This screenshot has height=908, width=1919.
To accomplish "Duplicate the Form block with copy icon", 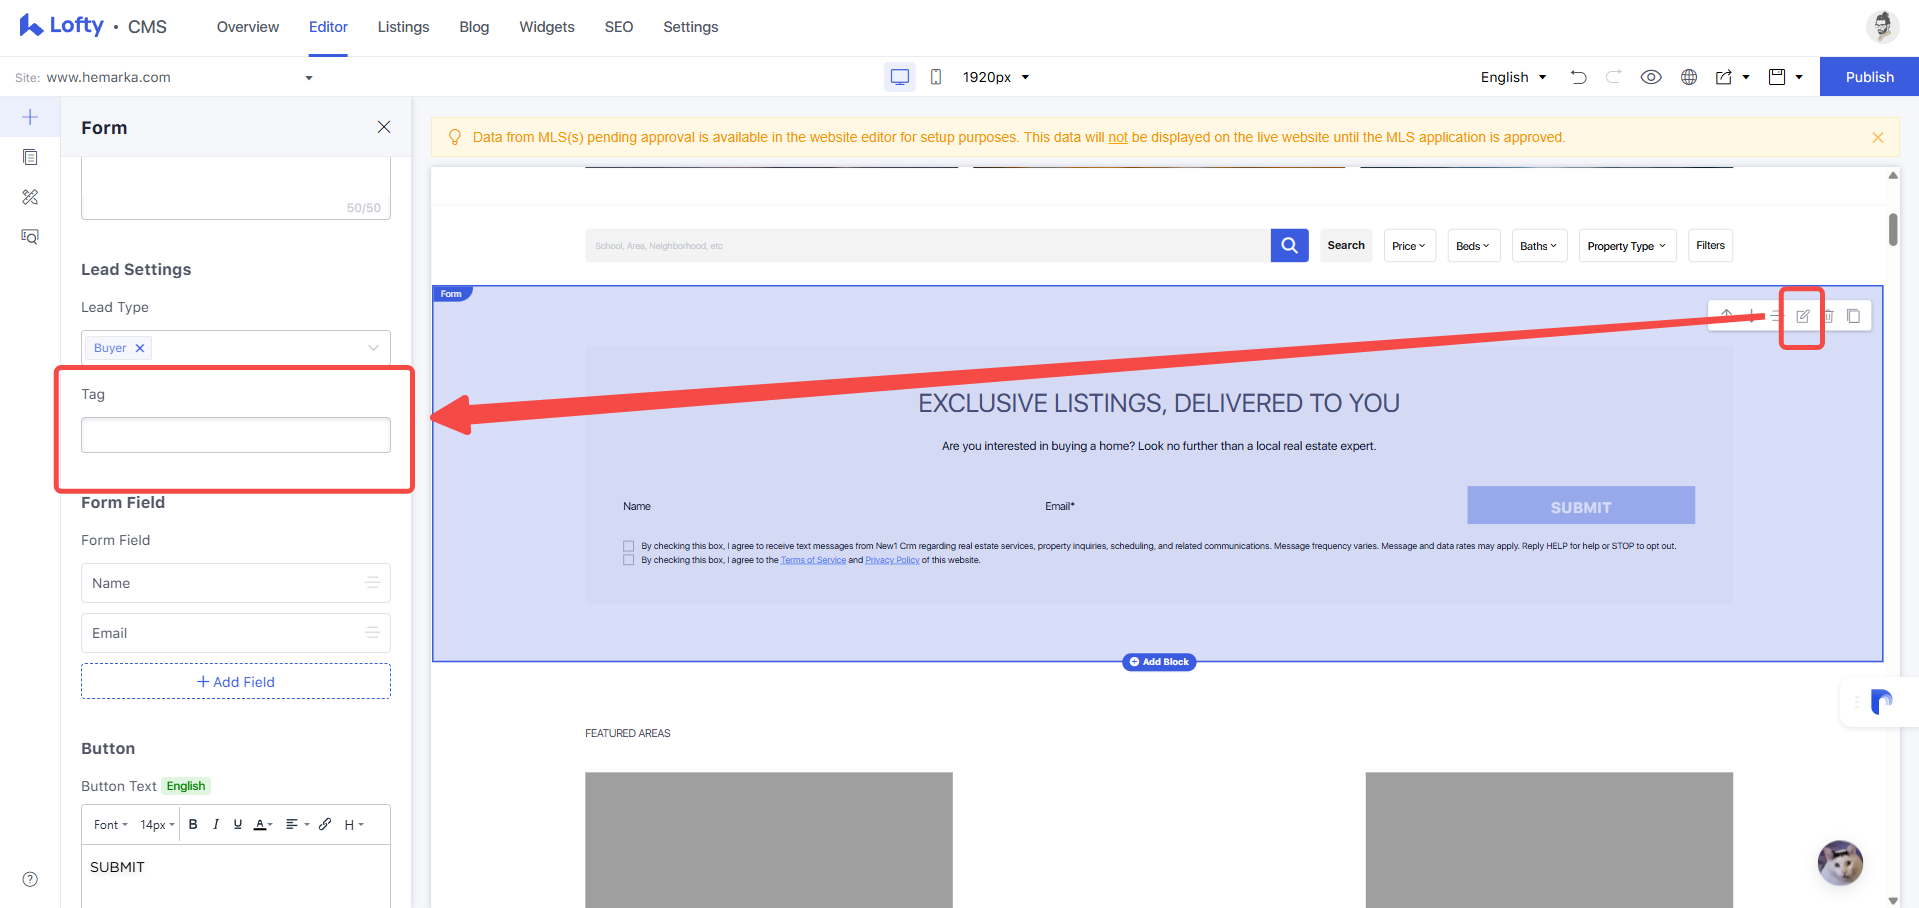I will [1853, 316].
